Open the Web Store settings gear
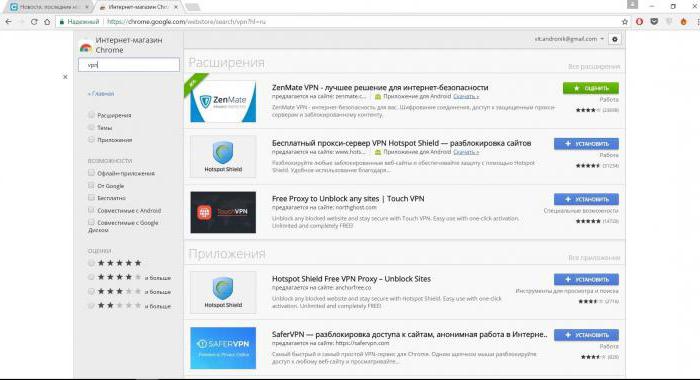 (615, 39)
